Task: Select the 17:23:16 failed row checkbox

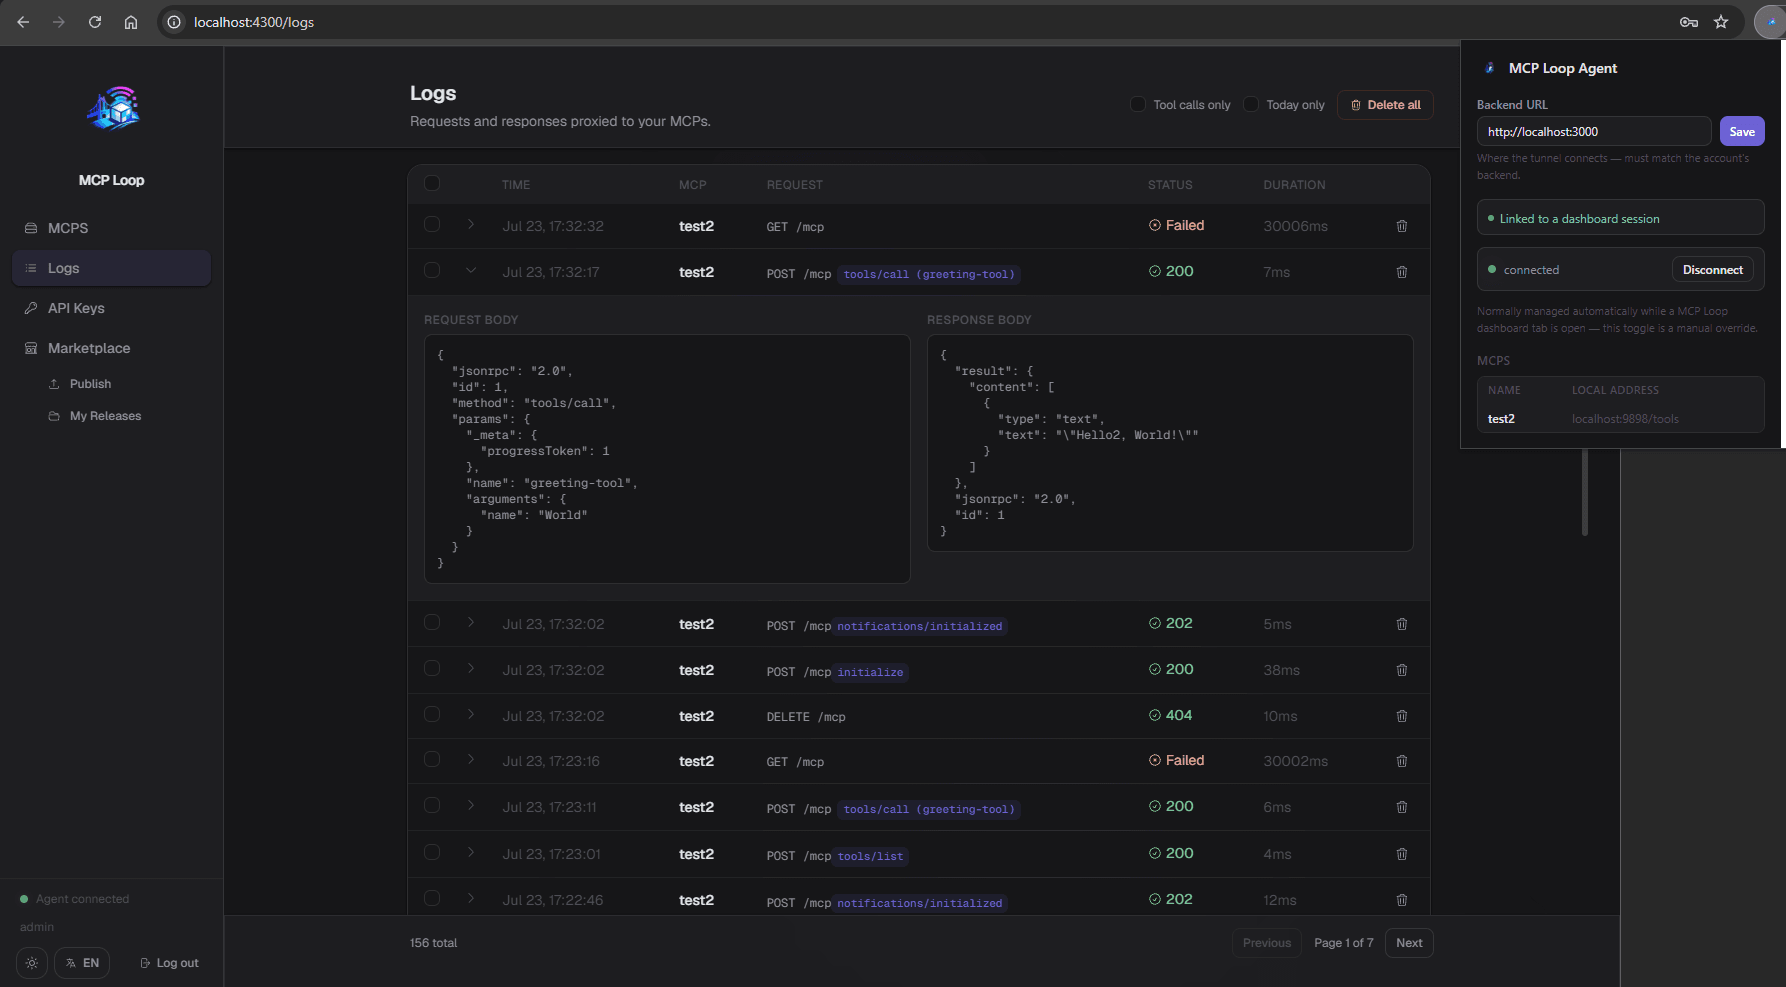Action: coord(432,759)
